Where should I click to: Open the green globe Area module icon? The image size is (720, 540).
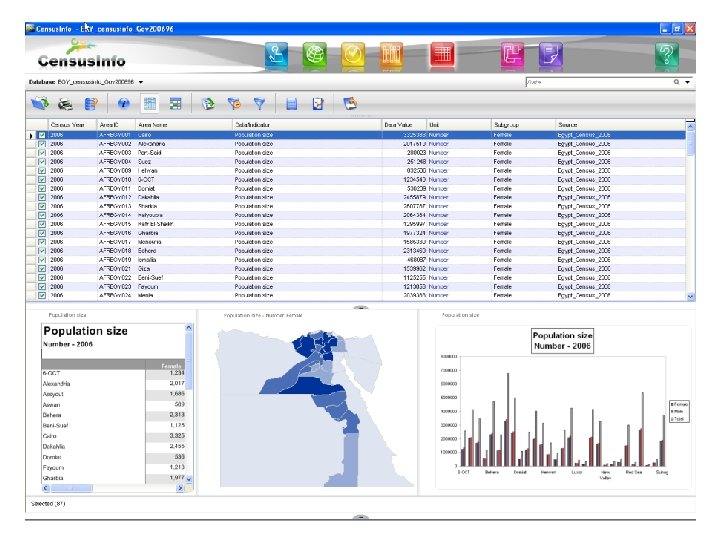[315, 55]
